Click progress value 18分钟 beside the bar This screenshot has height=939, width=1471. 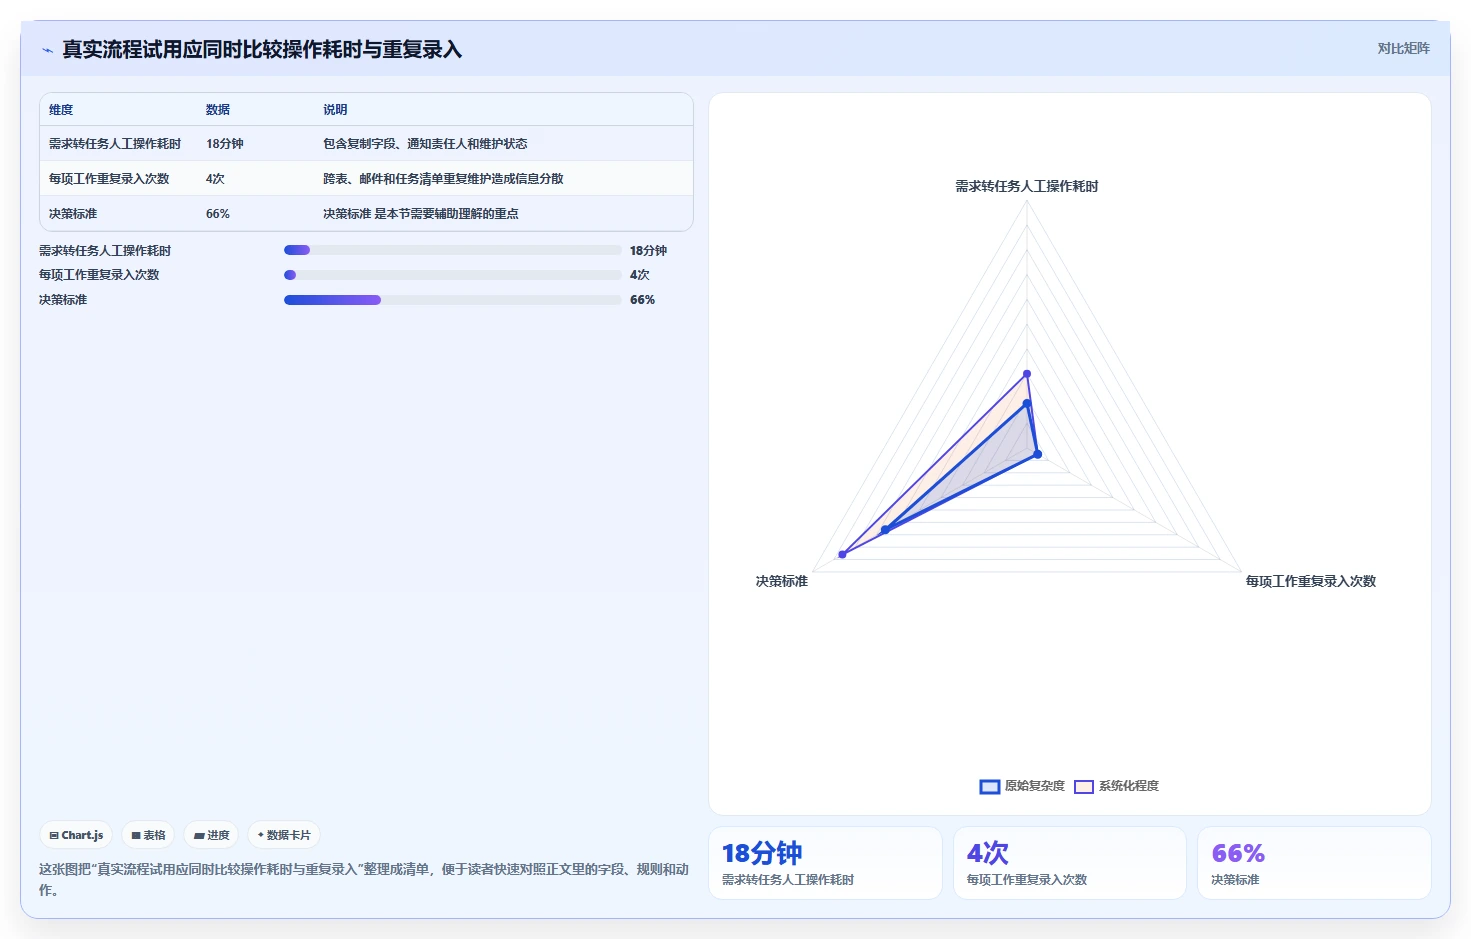click(x=648, y=251)
